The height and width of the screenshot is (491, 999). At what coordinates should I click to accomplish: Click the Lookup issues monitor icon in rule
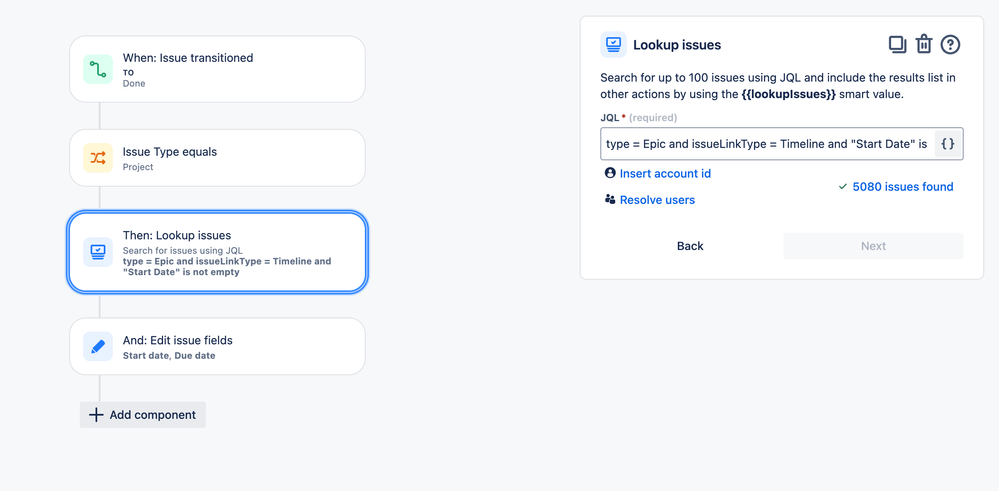[x=97, y=252]
